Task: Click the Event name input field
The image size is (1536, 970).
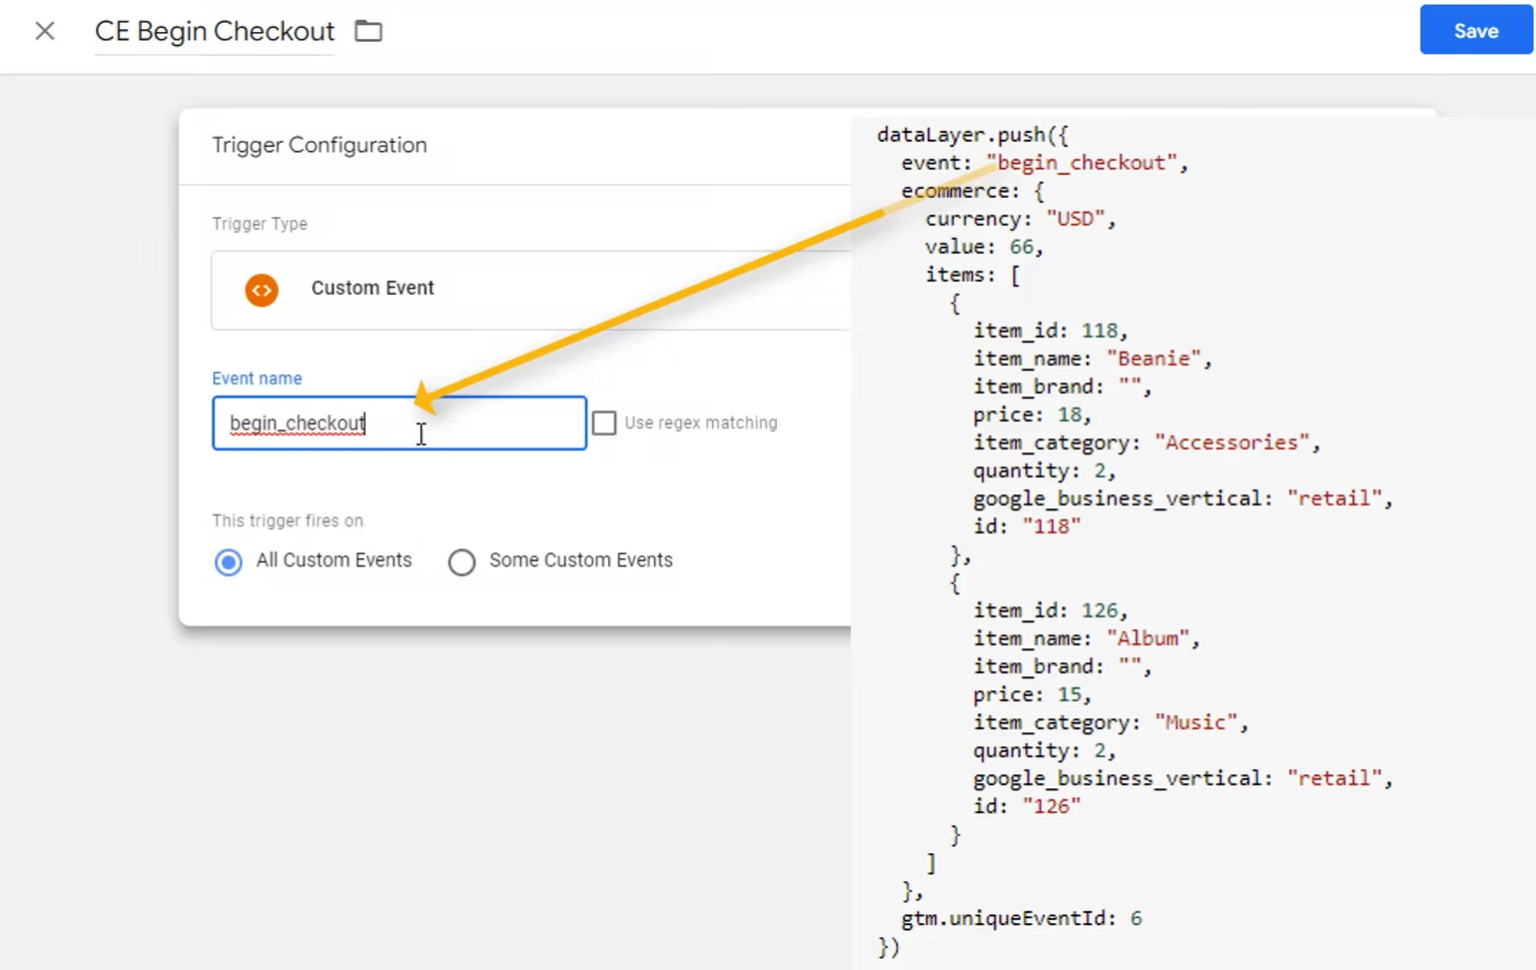Action: 400,423
